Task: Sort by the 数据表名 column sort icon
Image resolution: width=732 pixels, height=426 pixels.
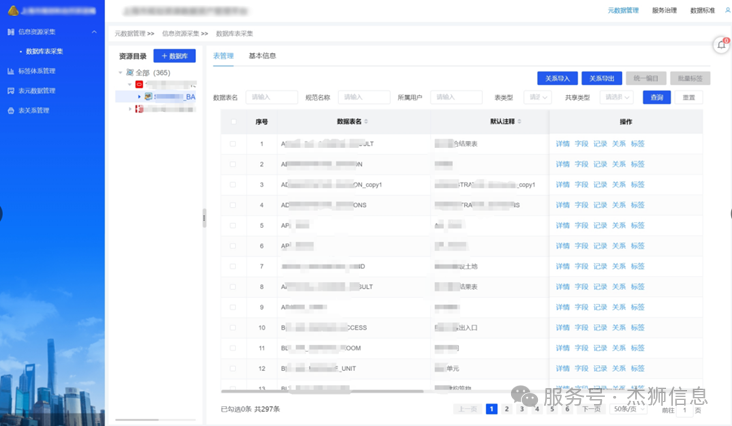Action: pos(365,122)
